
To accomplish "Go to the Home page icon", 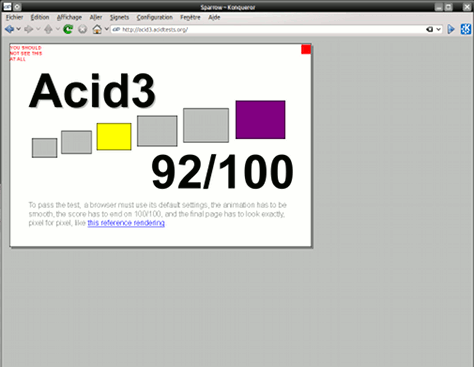I will (x=97, y=29).
